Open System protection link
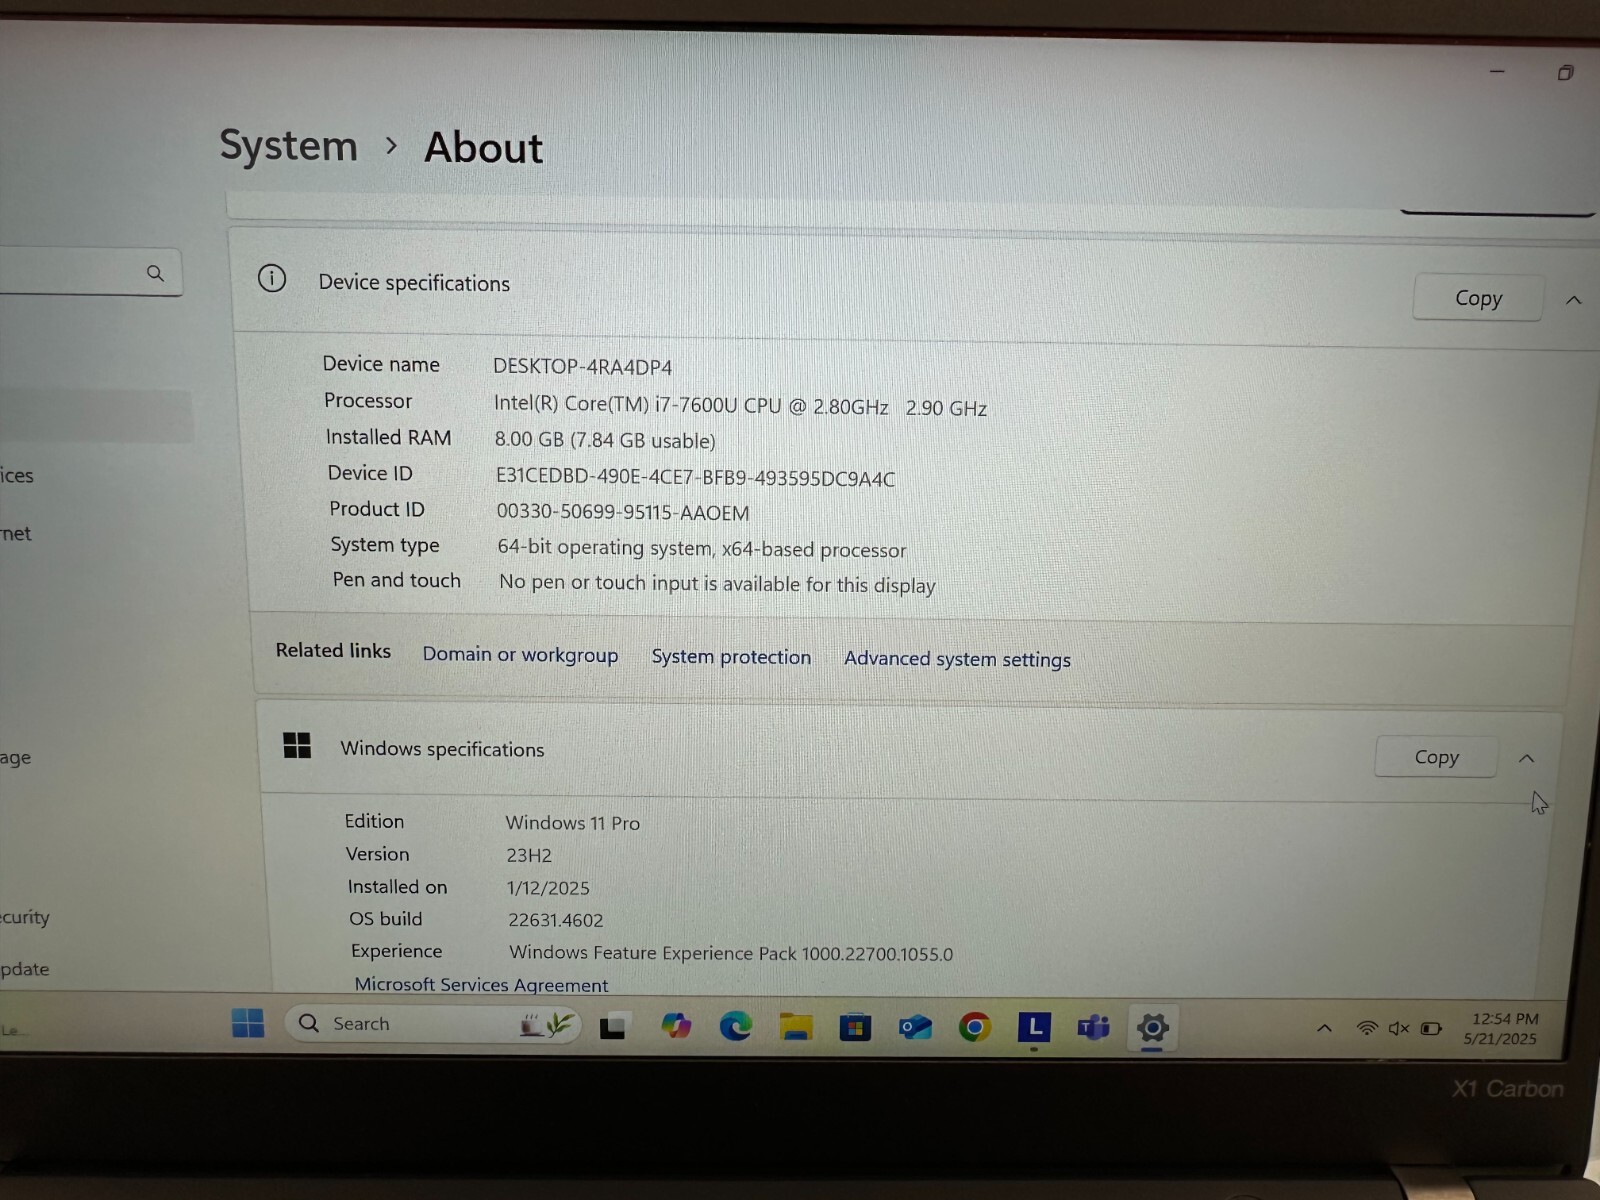This screenshot has width=1600, height=1200. 731,656
